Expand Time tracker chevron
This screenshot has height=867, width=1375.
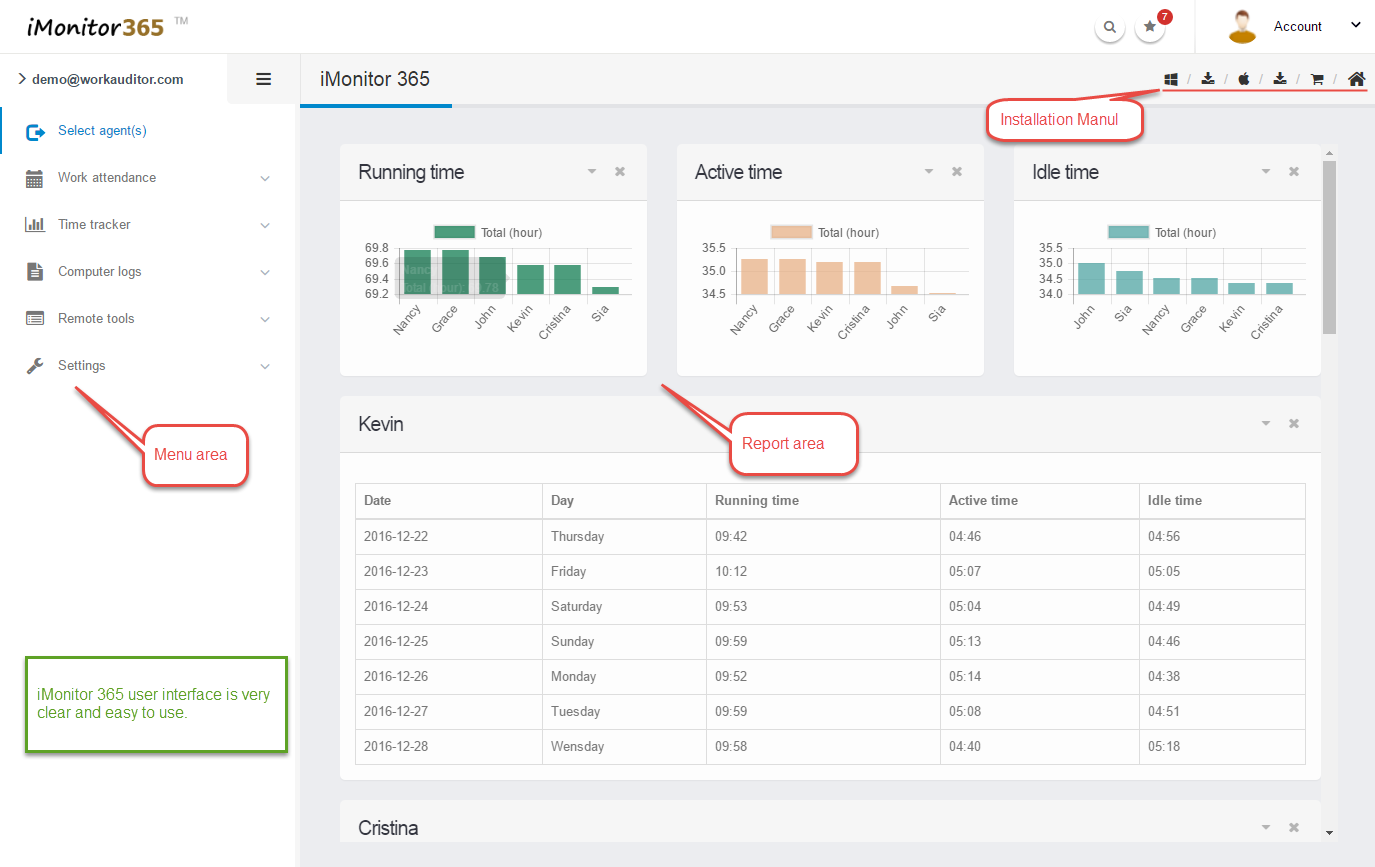[265, 226]
